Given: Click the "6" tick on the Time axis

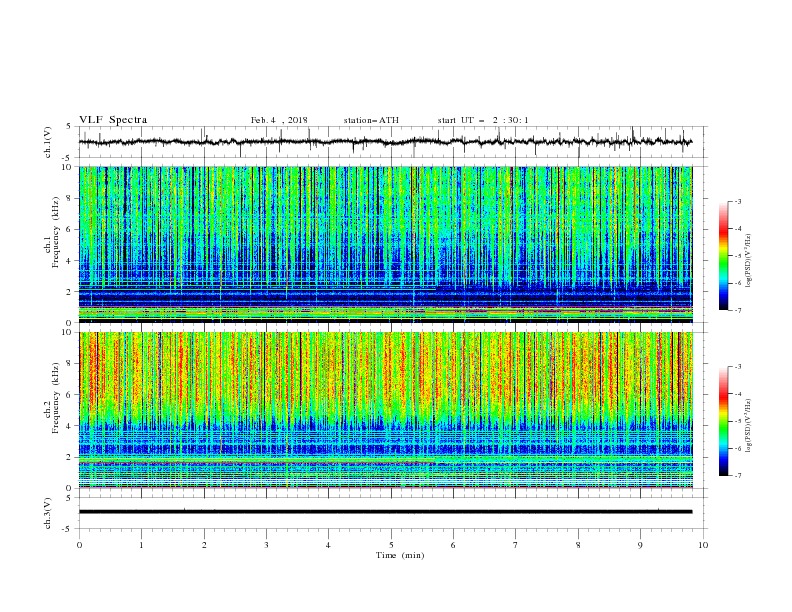Looking at the screenshot, I should pos(453,545).
